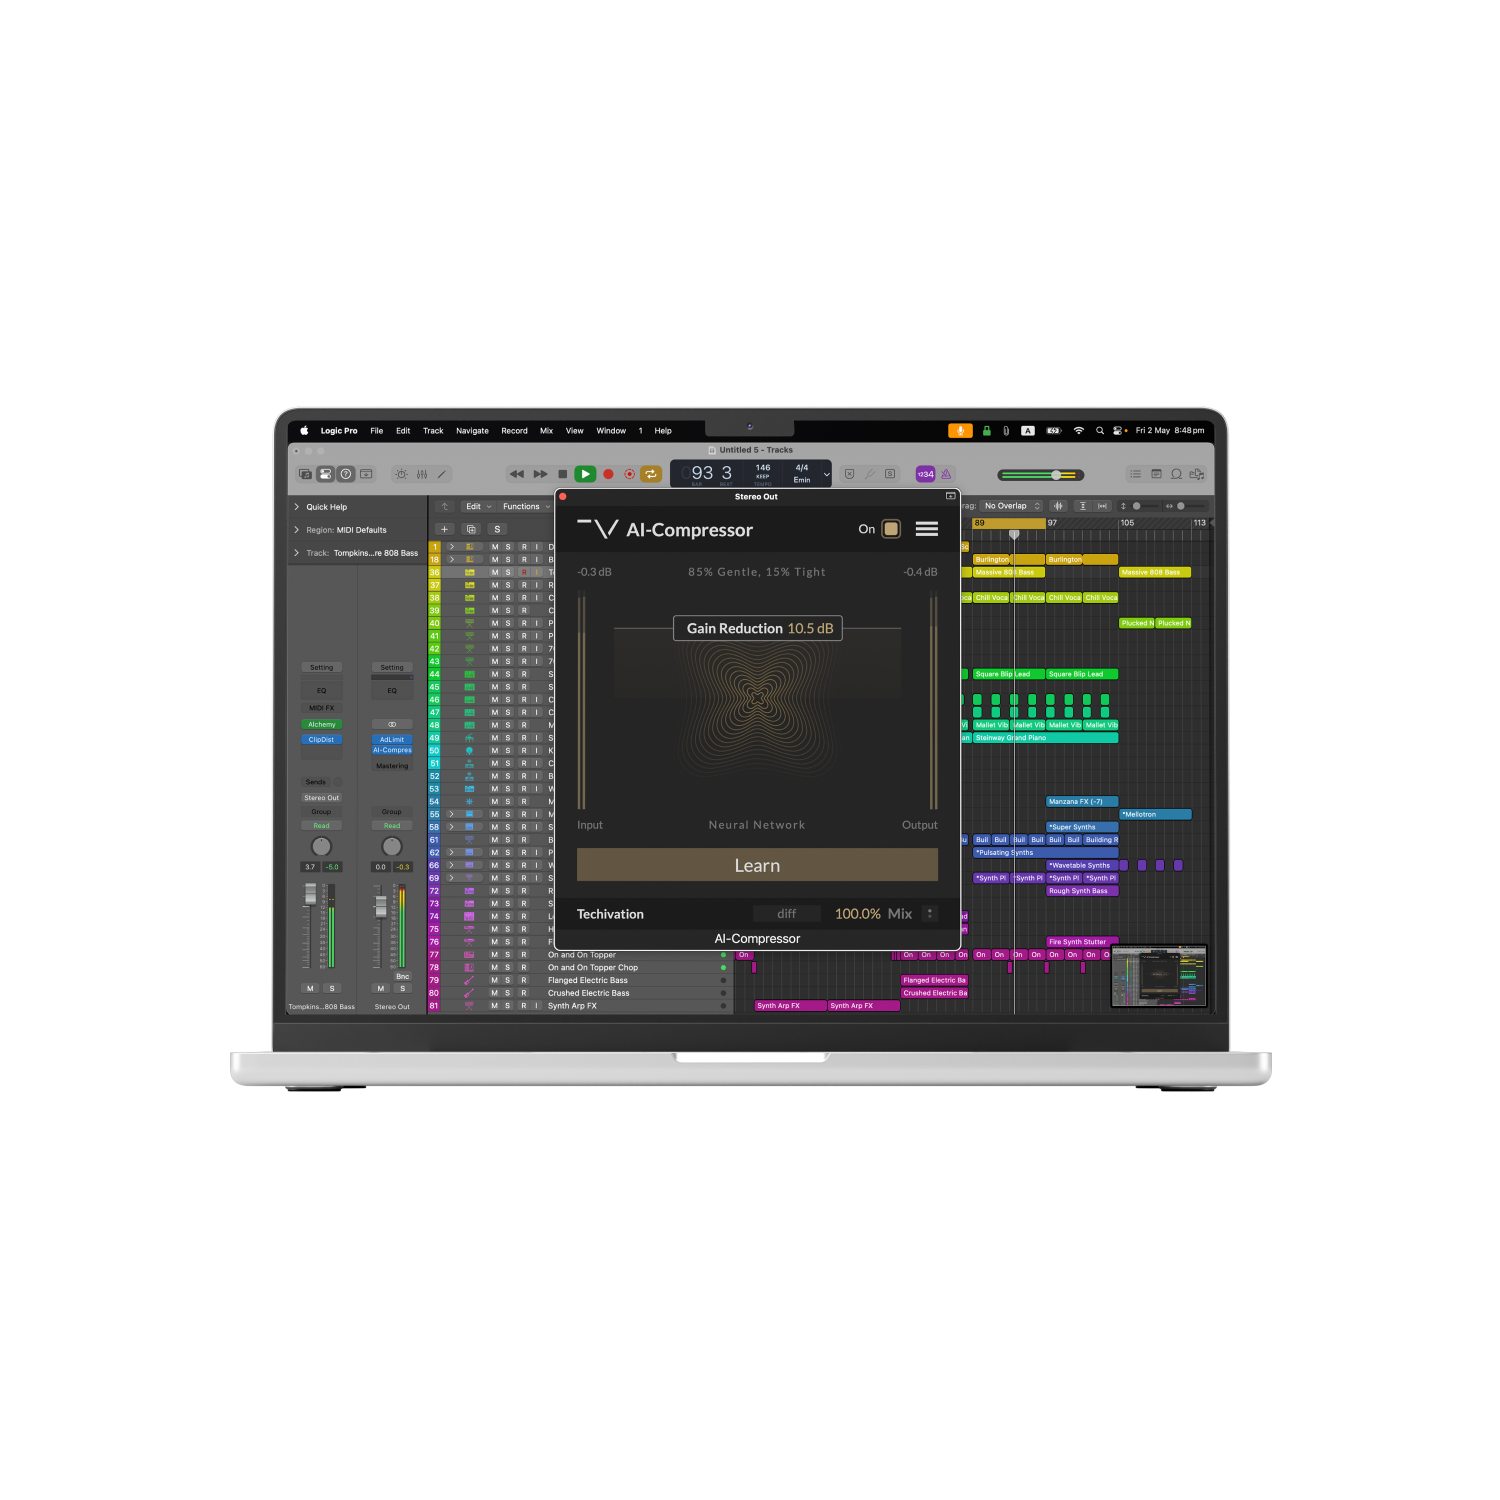Image resolution: width=1500 pixels, height=1500 pixels.
Task: Solo the Stereo Out channel strip
Action: 402,988
